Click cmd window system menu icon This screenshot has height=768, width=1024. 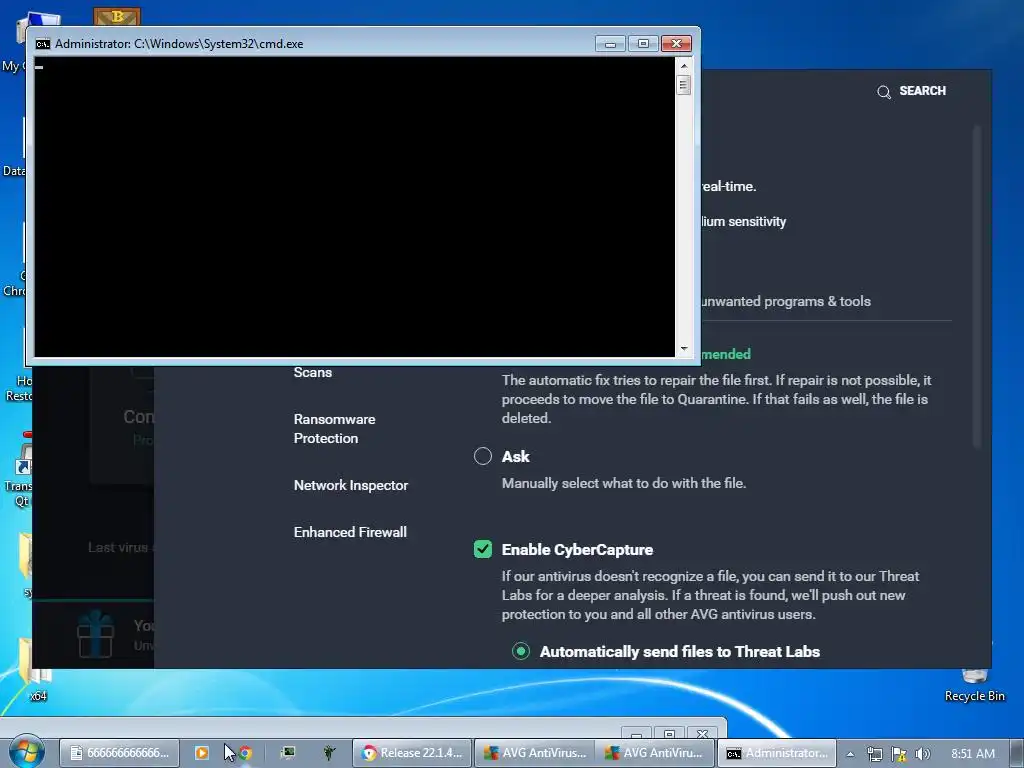(42, 44)
